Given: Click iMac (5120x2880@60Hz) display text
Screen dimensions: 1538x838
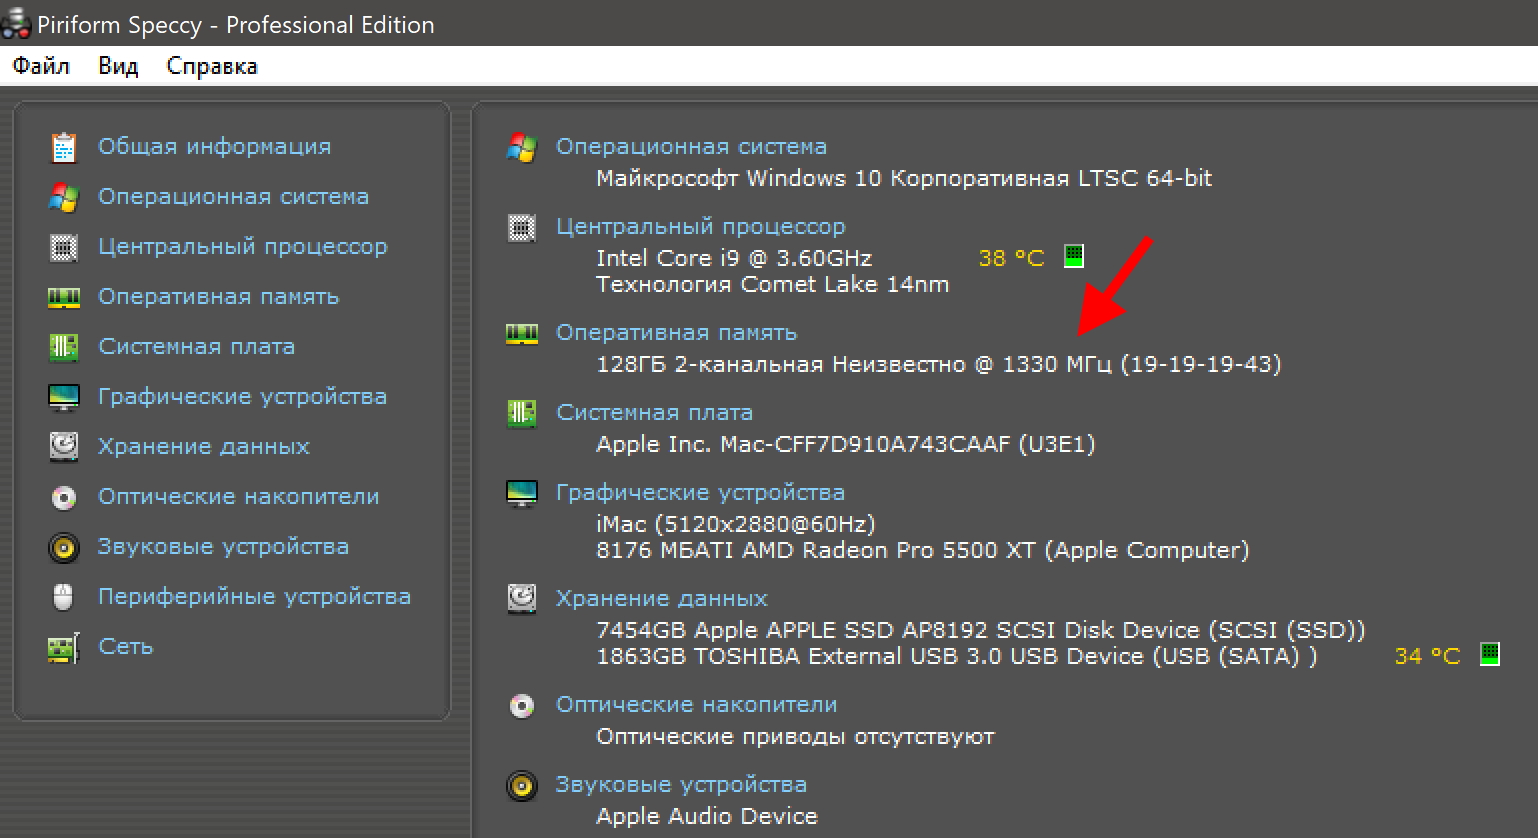Looking at the screenshot, I should click(x=735, y=524).
